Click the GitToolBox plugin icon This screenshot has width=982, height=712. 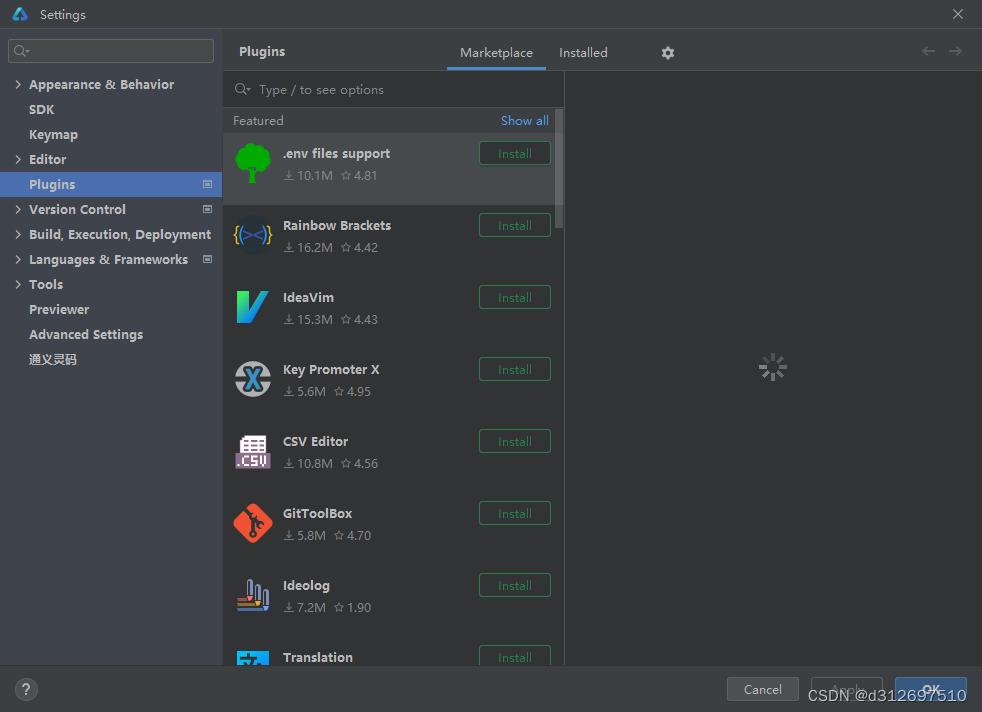pyautogui.click(x=252, y=523)
